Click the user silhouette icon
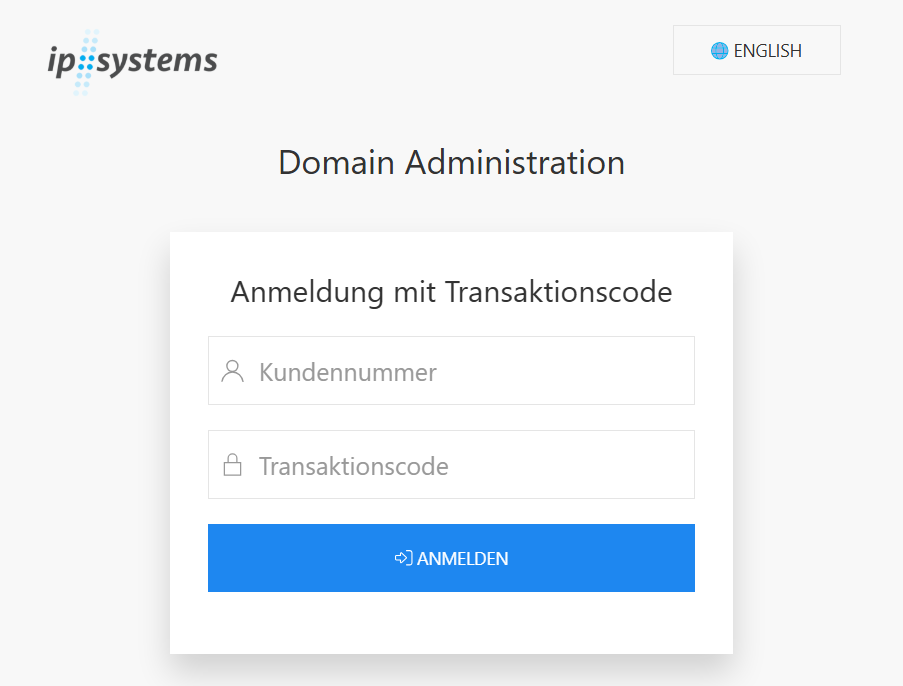903x686 pixels. pyautogui.click(x=233, y=372)
